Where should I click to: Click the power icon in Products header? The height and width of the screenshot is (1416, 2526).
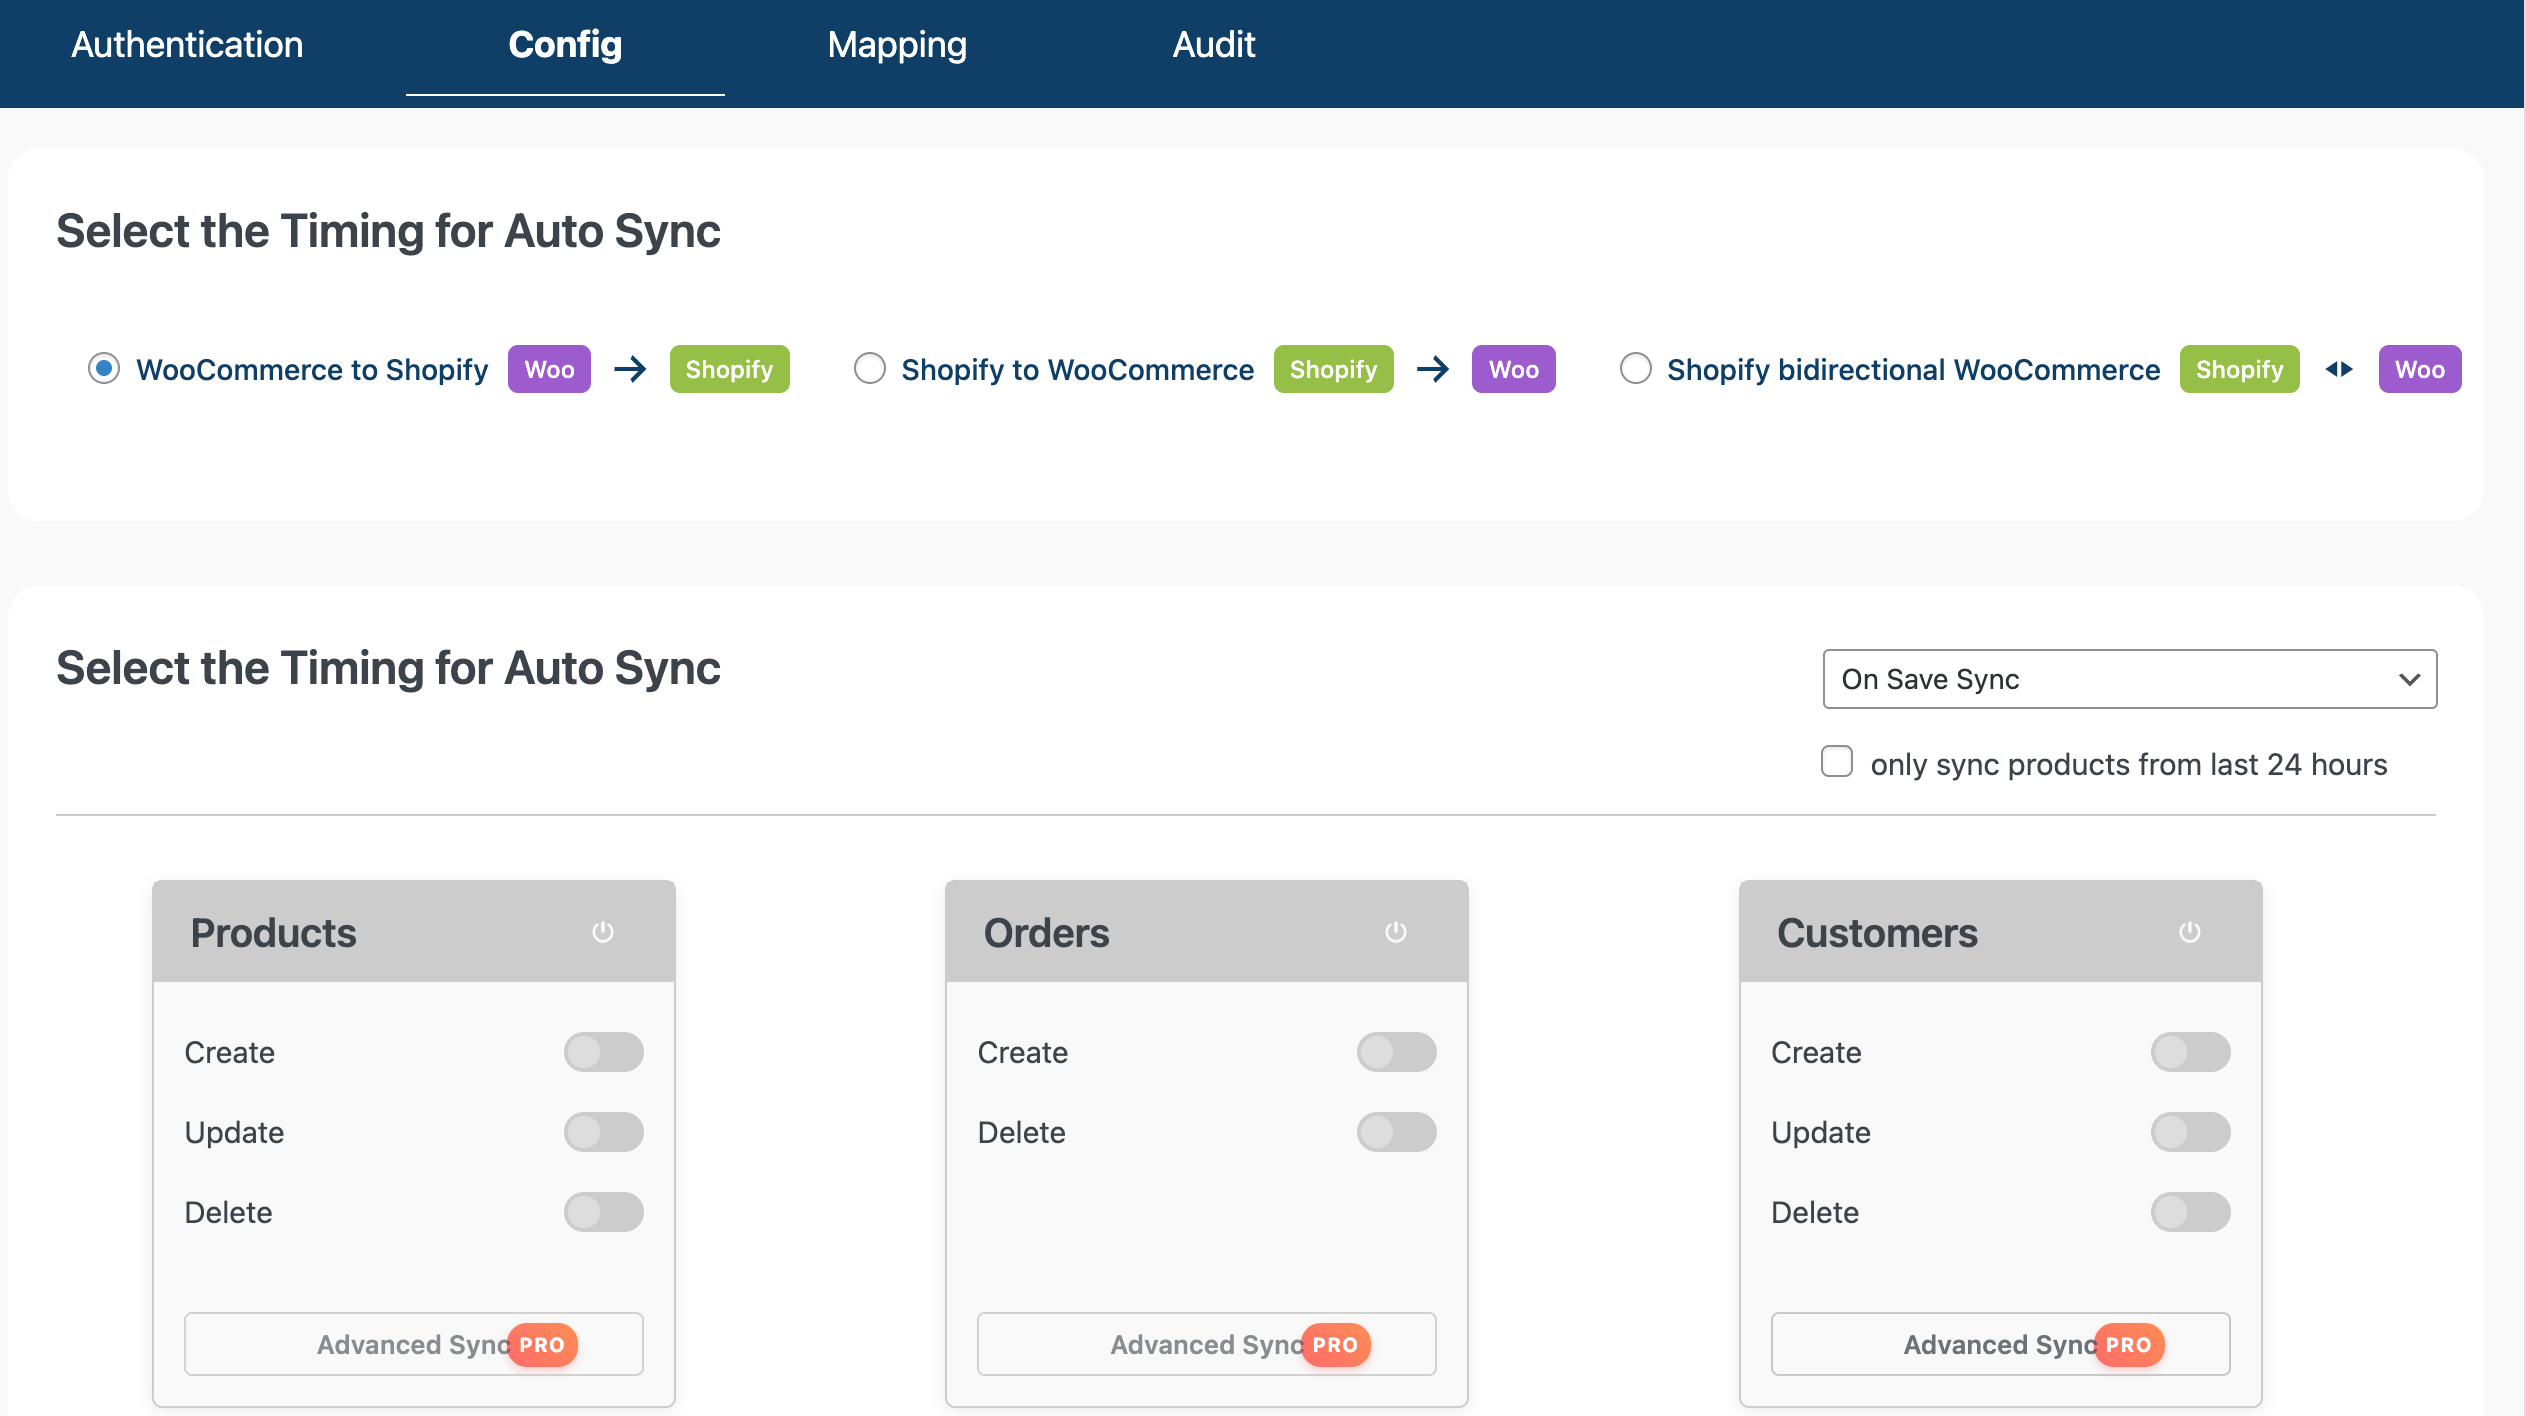[602, 932]
